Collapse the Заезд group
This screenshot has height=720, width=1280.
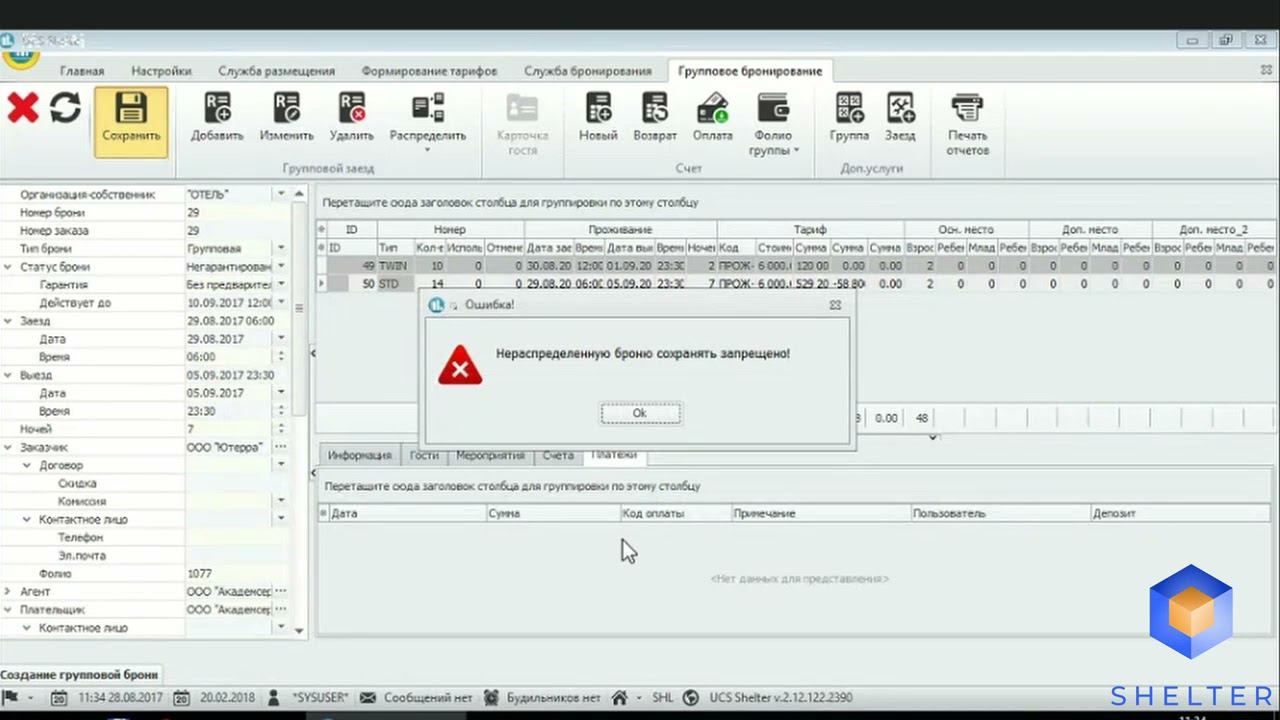point(8,321)
